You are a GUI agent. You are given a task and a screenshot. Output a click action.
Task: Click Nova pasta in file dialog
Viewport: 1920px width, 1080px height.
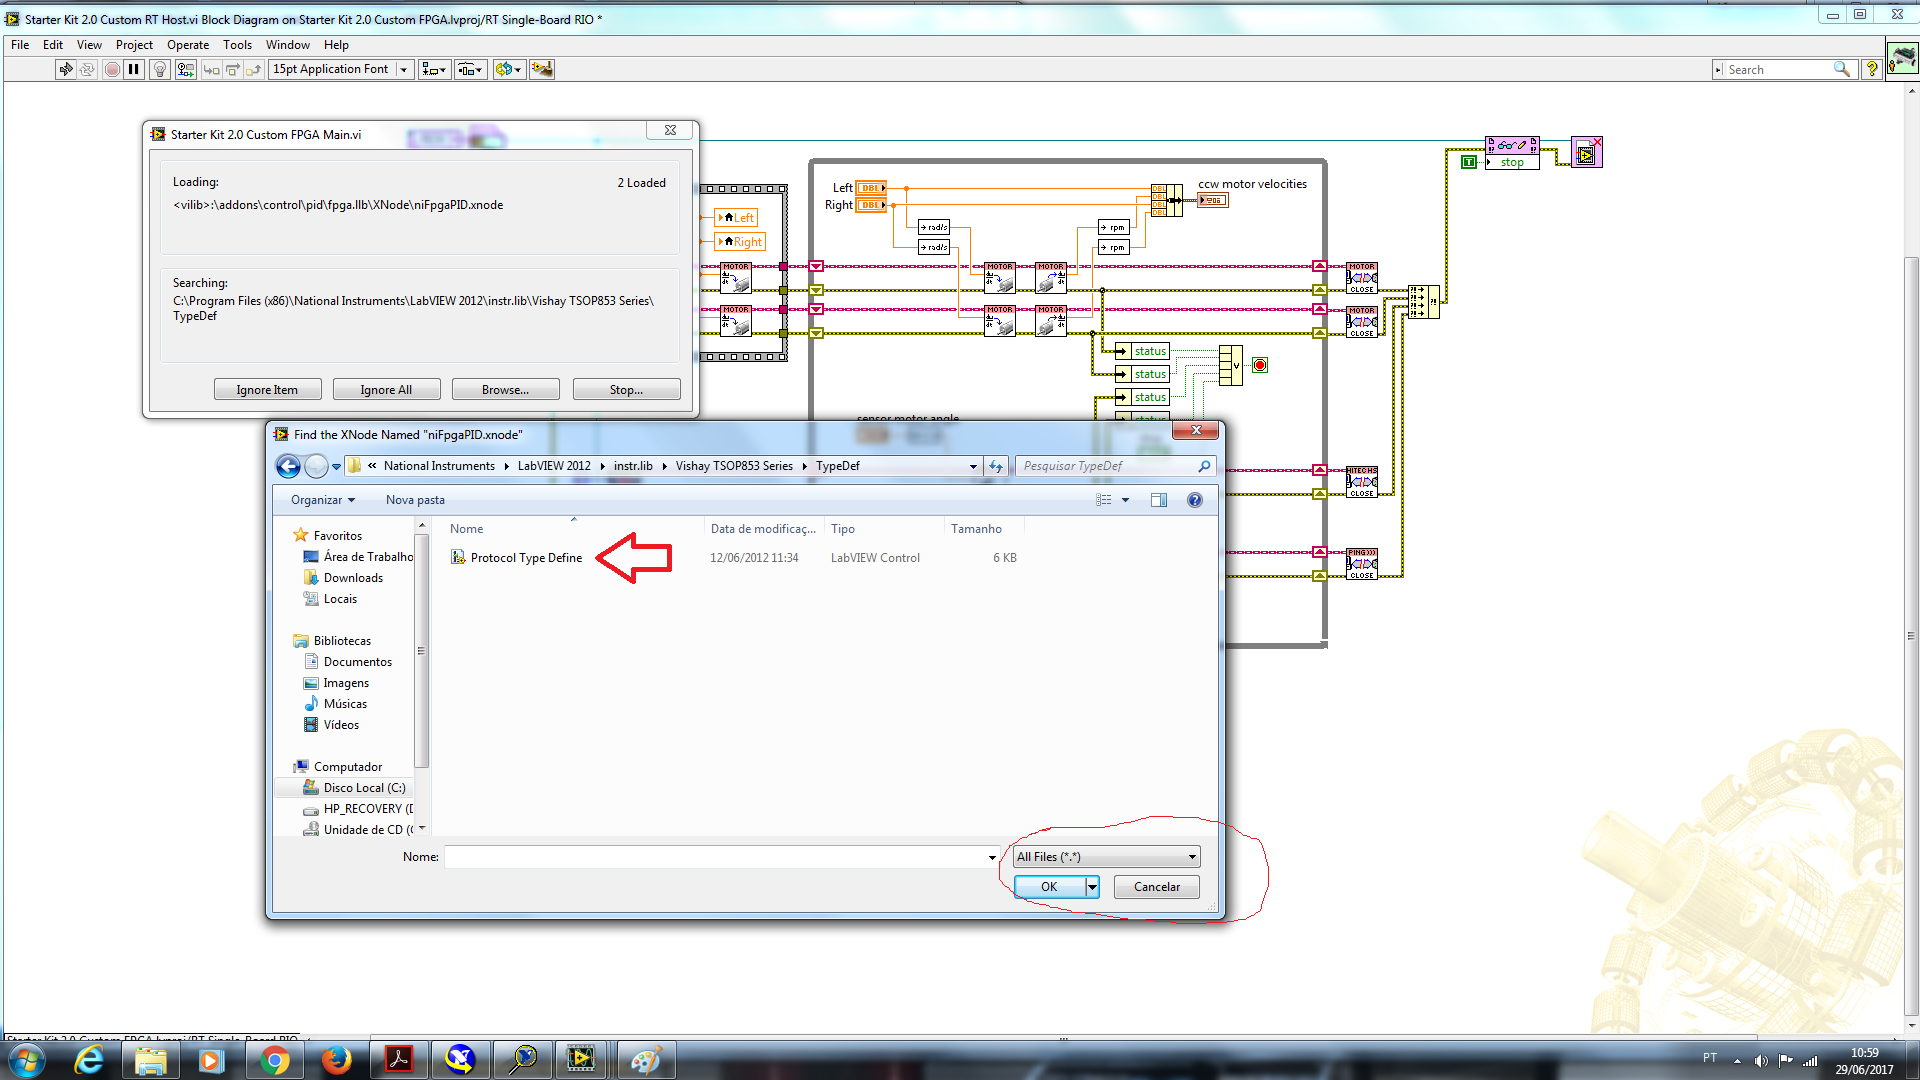[x=415, y=500]
